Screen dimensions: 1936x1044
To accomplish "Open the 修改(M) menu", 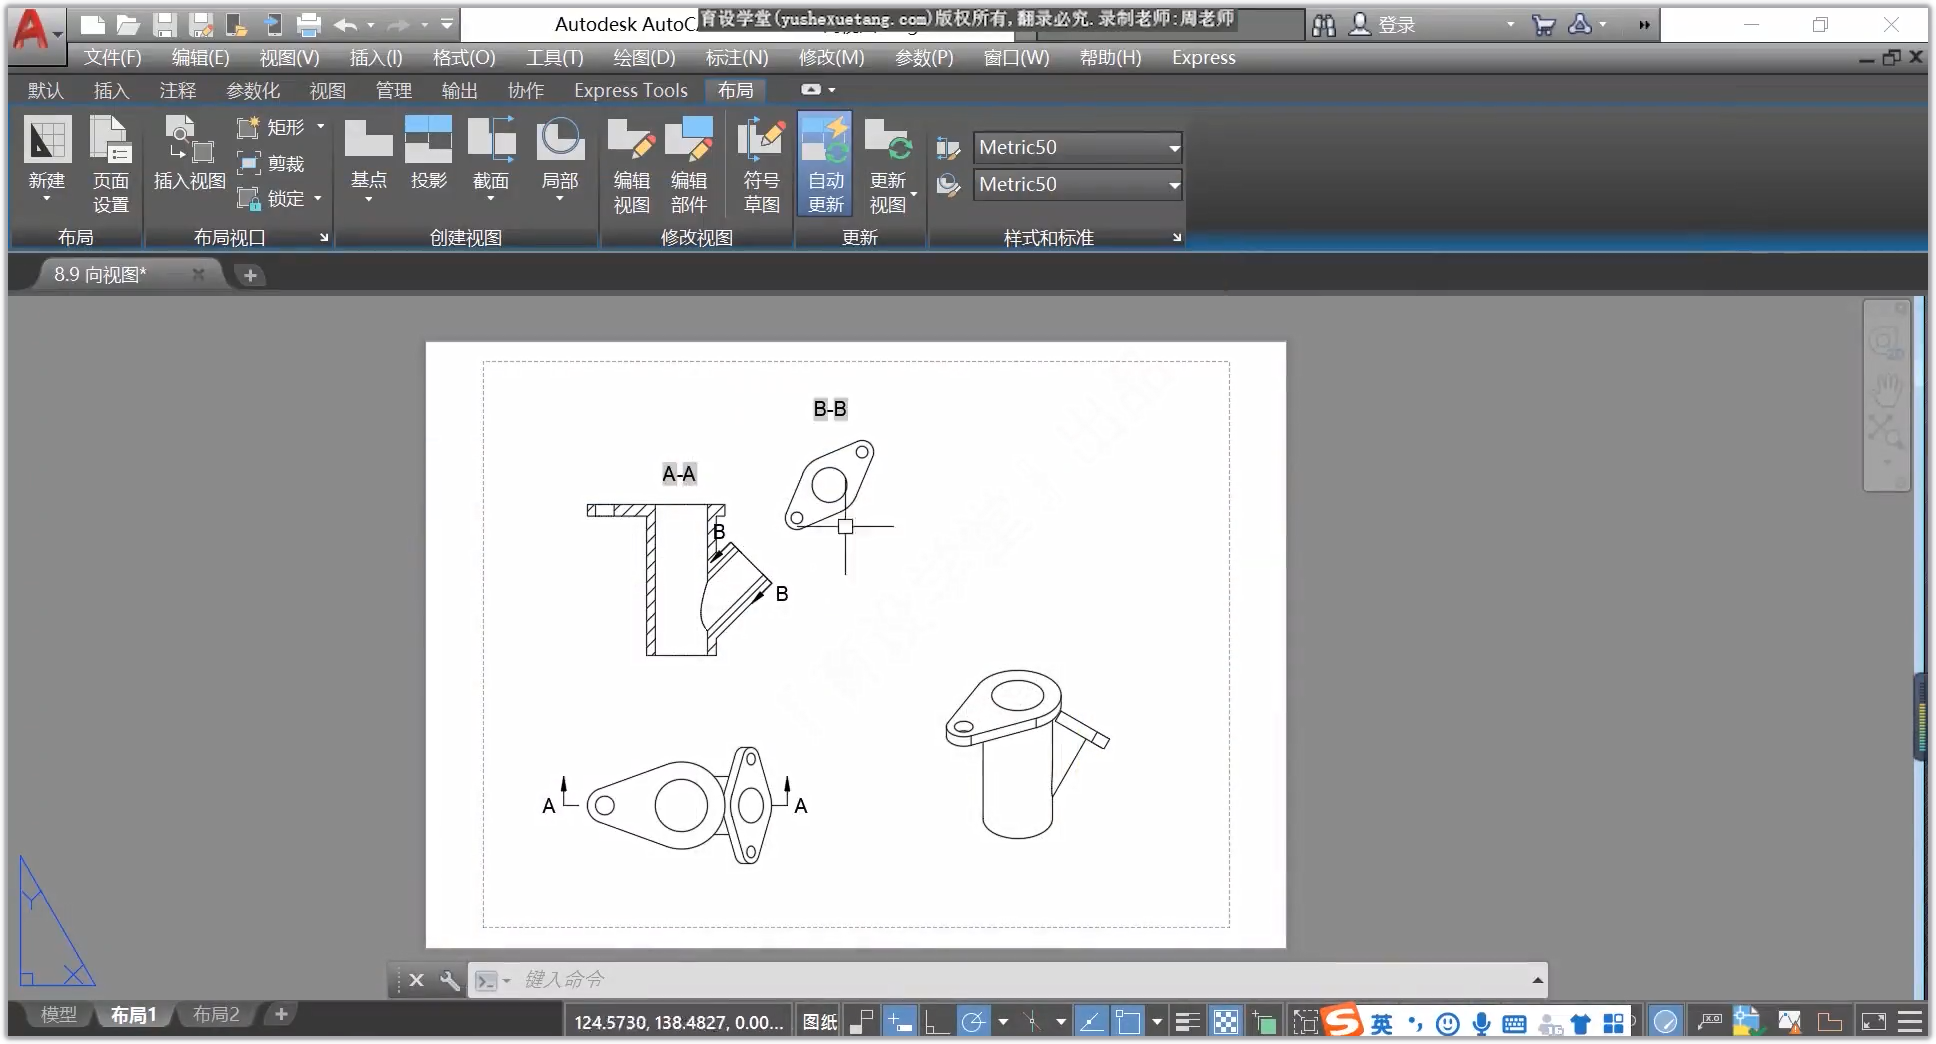I will pyautogui.click(x=831, y=58).
